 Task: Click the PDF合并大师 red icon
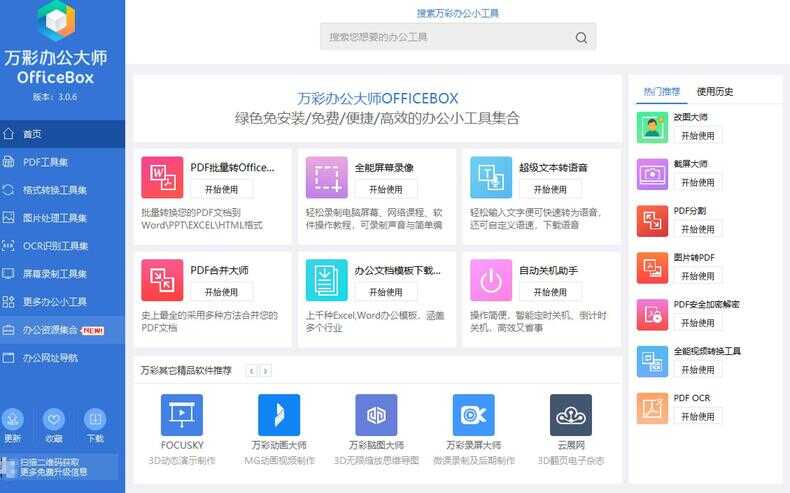162,280
